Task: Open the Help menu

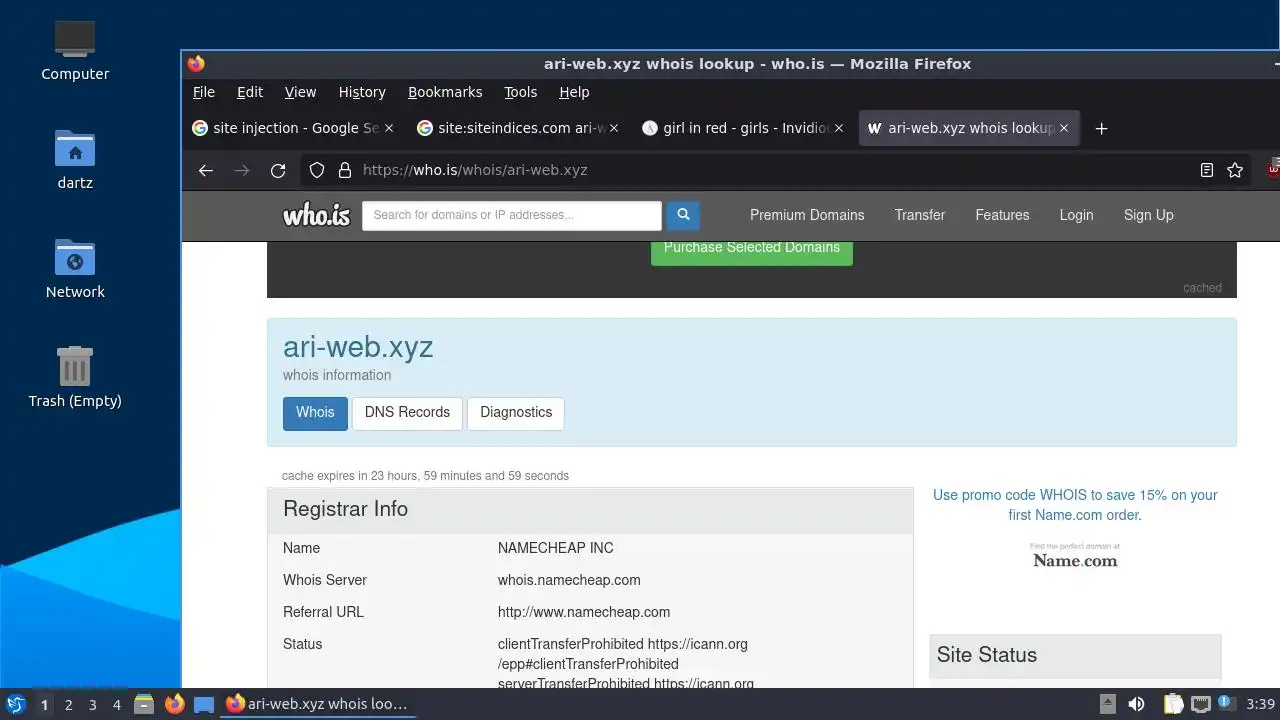Action: (x=574, y=92)
